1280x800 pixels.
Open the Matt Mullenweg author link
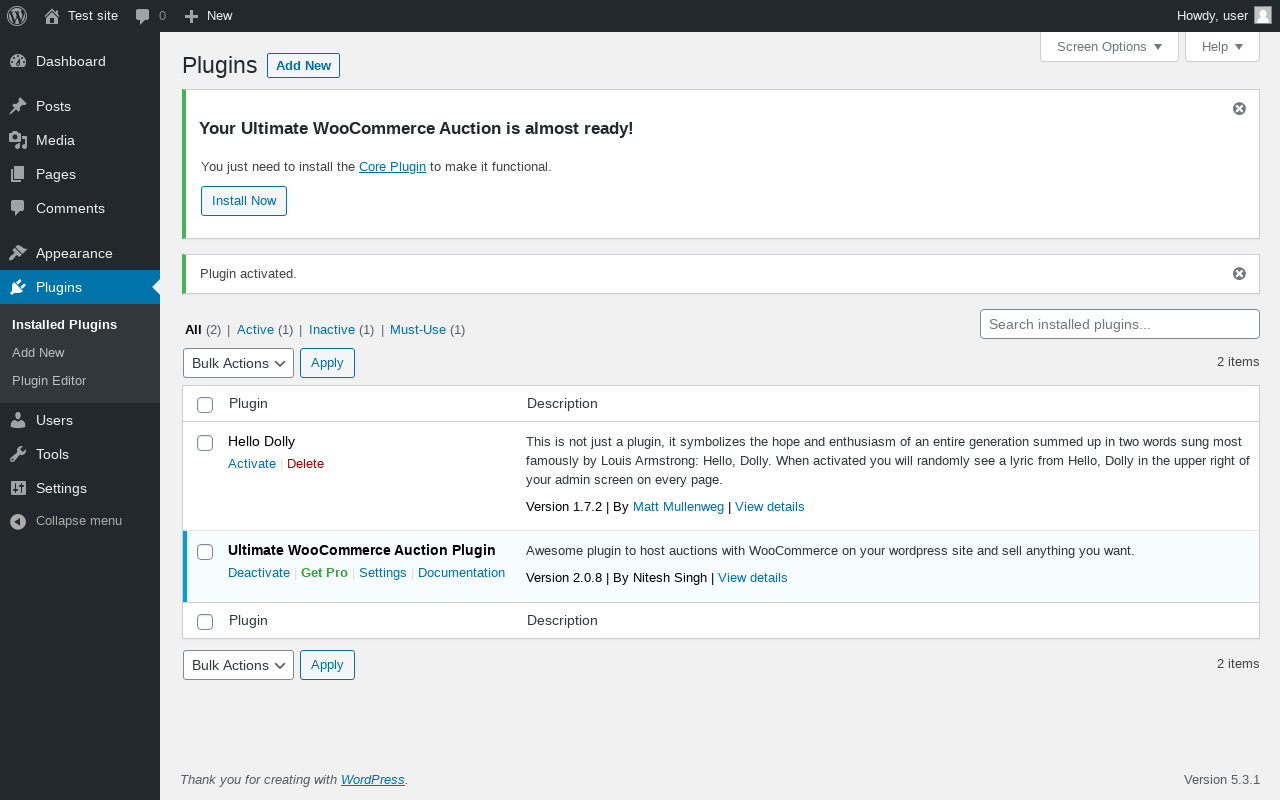pos(678,506)
